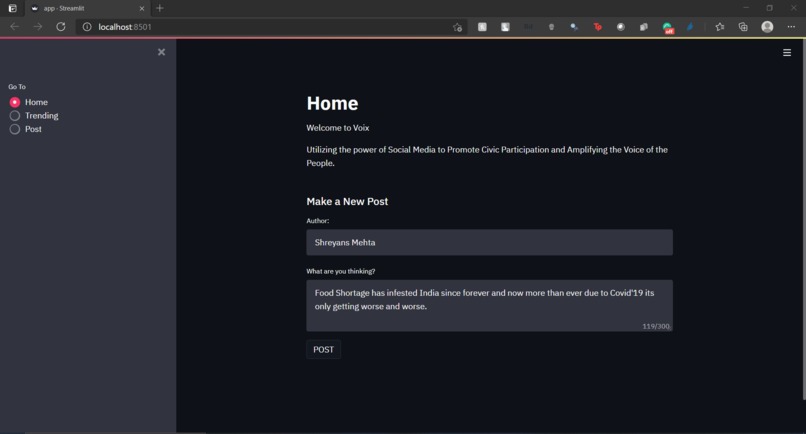This screenshot has width=806, height=434.
Task: Go forward with the browser forward arrow
Action: [38, 27]
